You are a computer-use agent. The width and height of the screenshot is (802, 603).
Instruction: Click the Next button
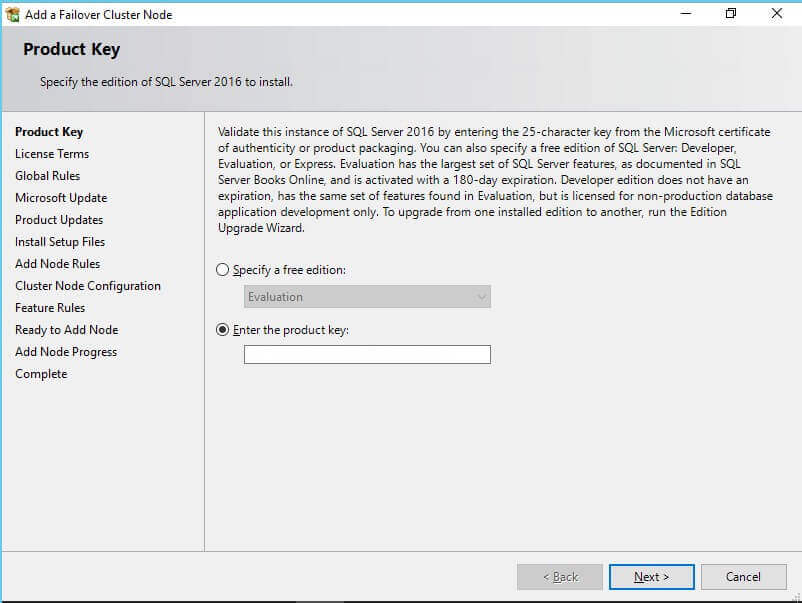[x=651, y=577]
